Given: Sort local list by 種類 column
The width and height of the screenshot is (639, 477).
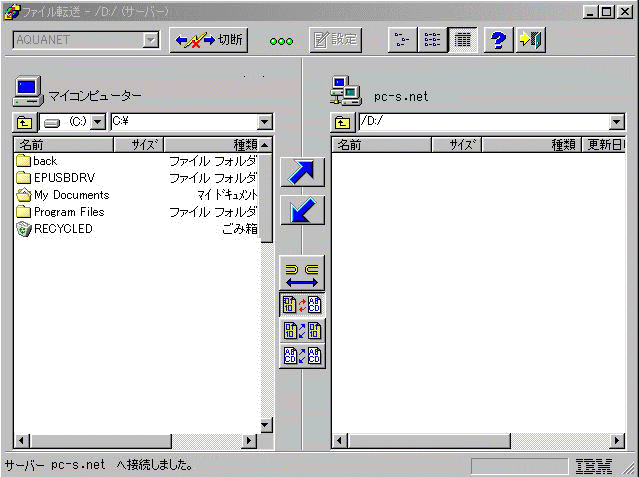Looking at the screenshot, I should click(212, 145).
